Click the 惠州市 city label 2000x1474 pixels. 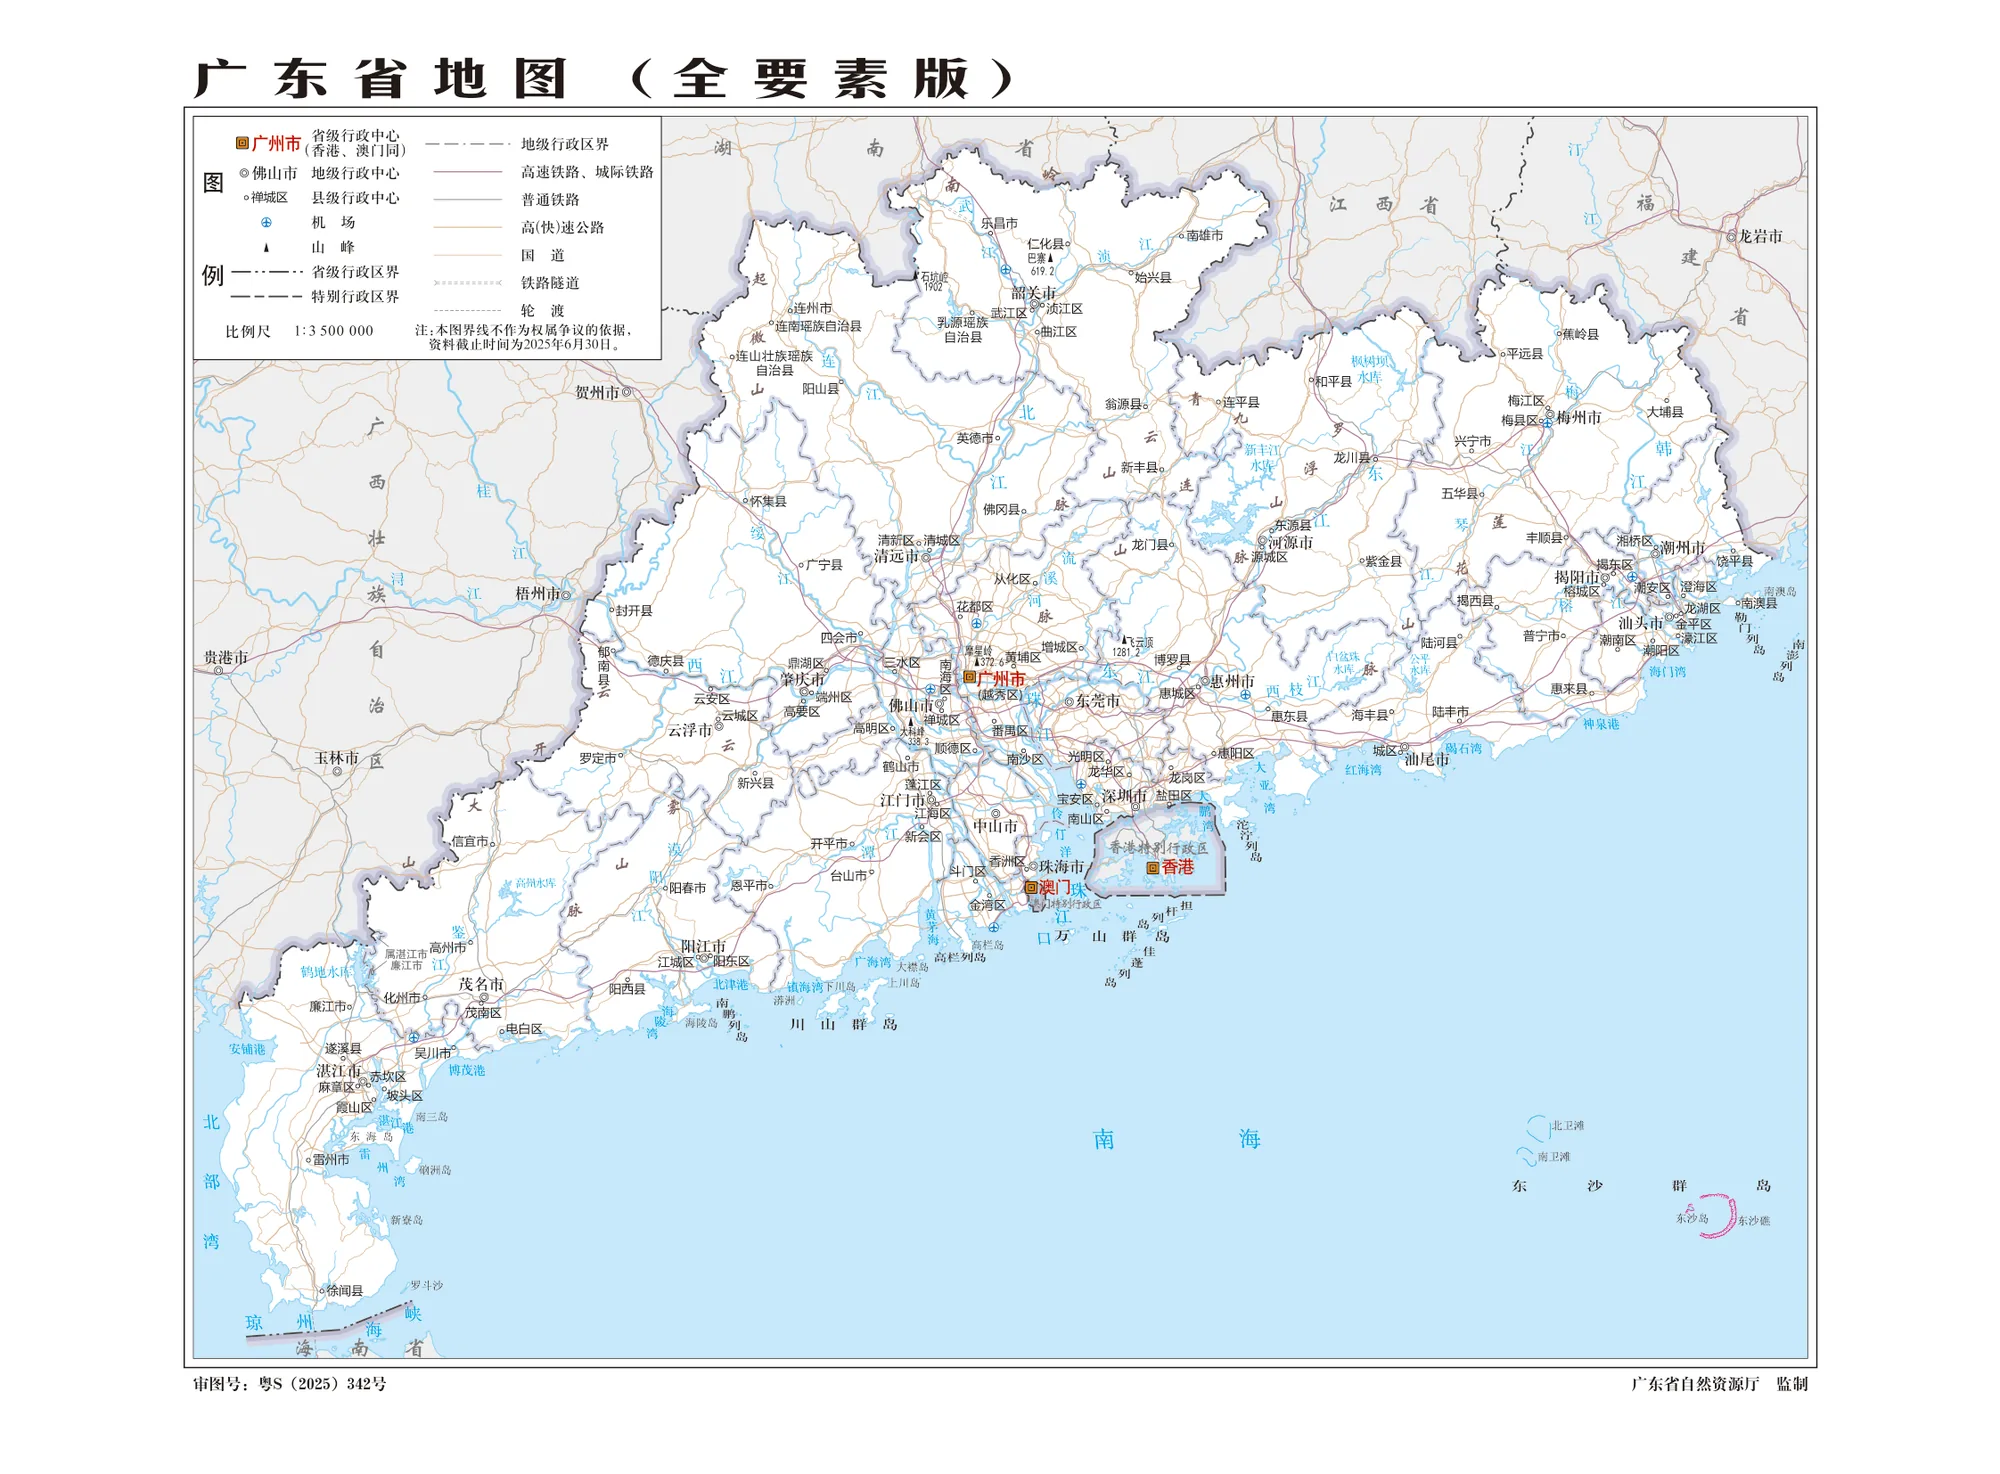(1232, 681)
